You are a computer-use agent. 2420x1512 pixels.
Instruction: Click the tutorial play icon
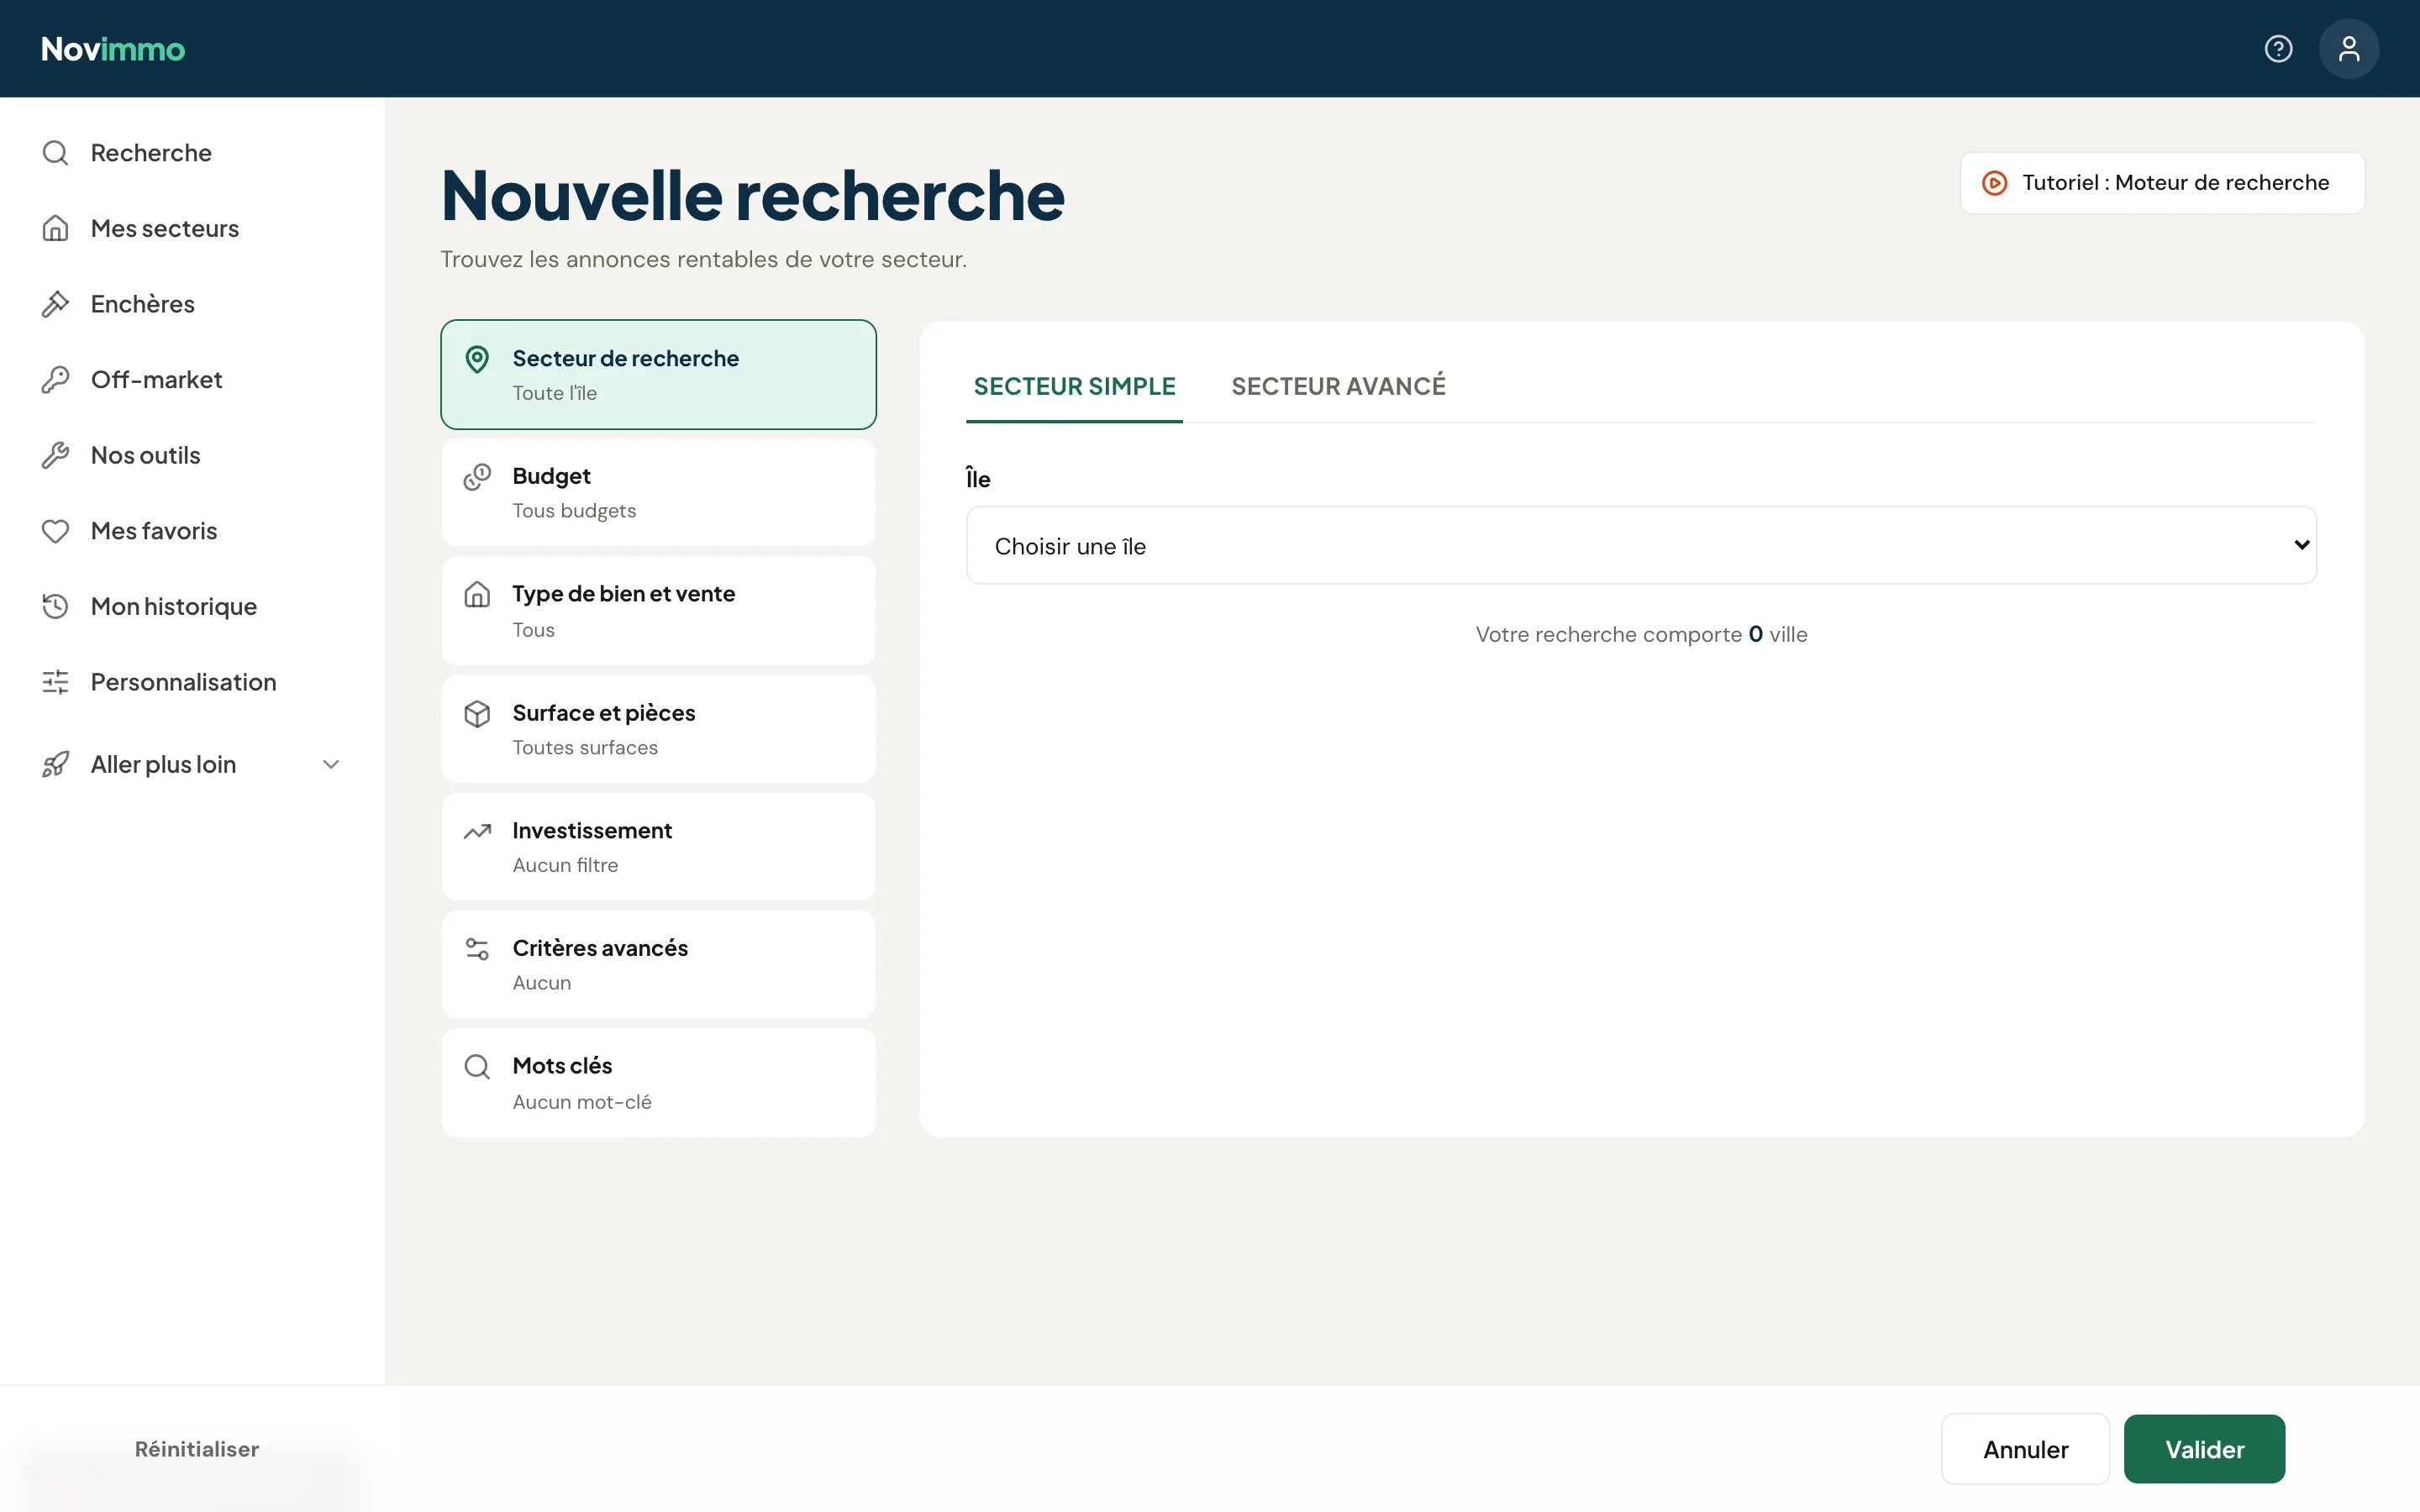tap(1994, 183)
